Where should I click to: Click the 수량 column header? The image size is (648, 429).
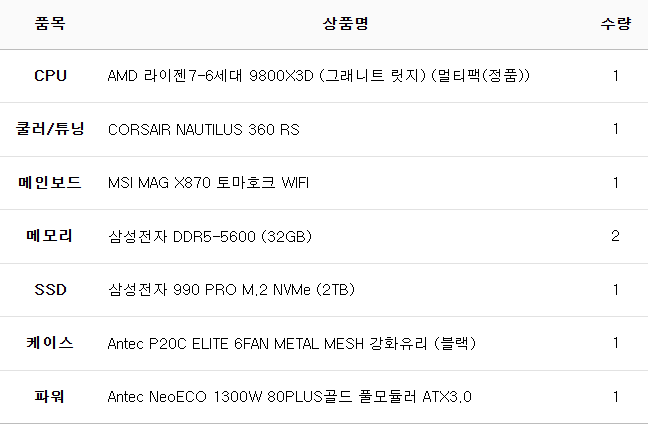pos(615,24)
